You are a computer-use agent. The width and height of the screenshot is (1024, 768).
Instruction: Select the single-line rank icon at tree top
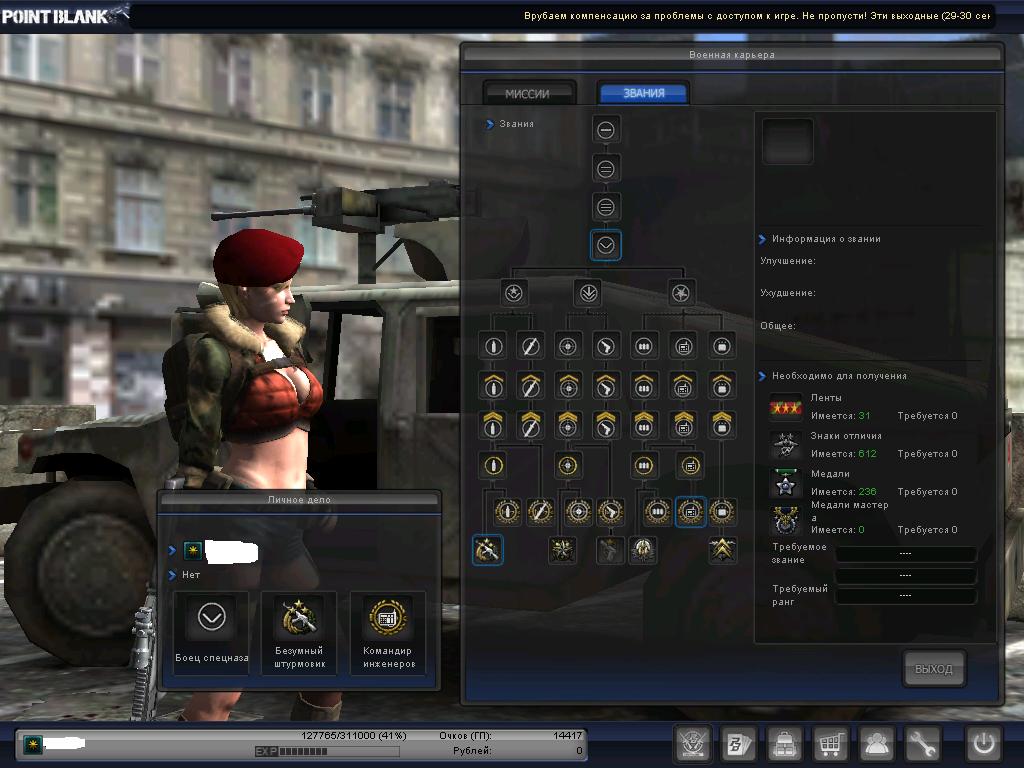pyautogui.click(x=605, y=130)
